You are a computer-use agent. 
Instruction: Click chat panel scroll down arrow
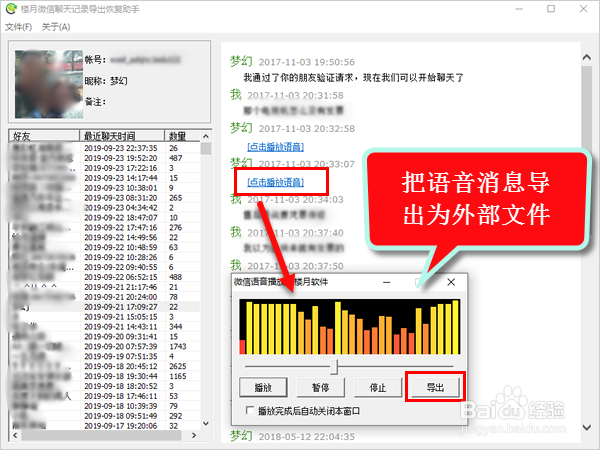pyautogui.click(x=587, y=427)
